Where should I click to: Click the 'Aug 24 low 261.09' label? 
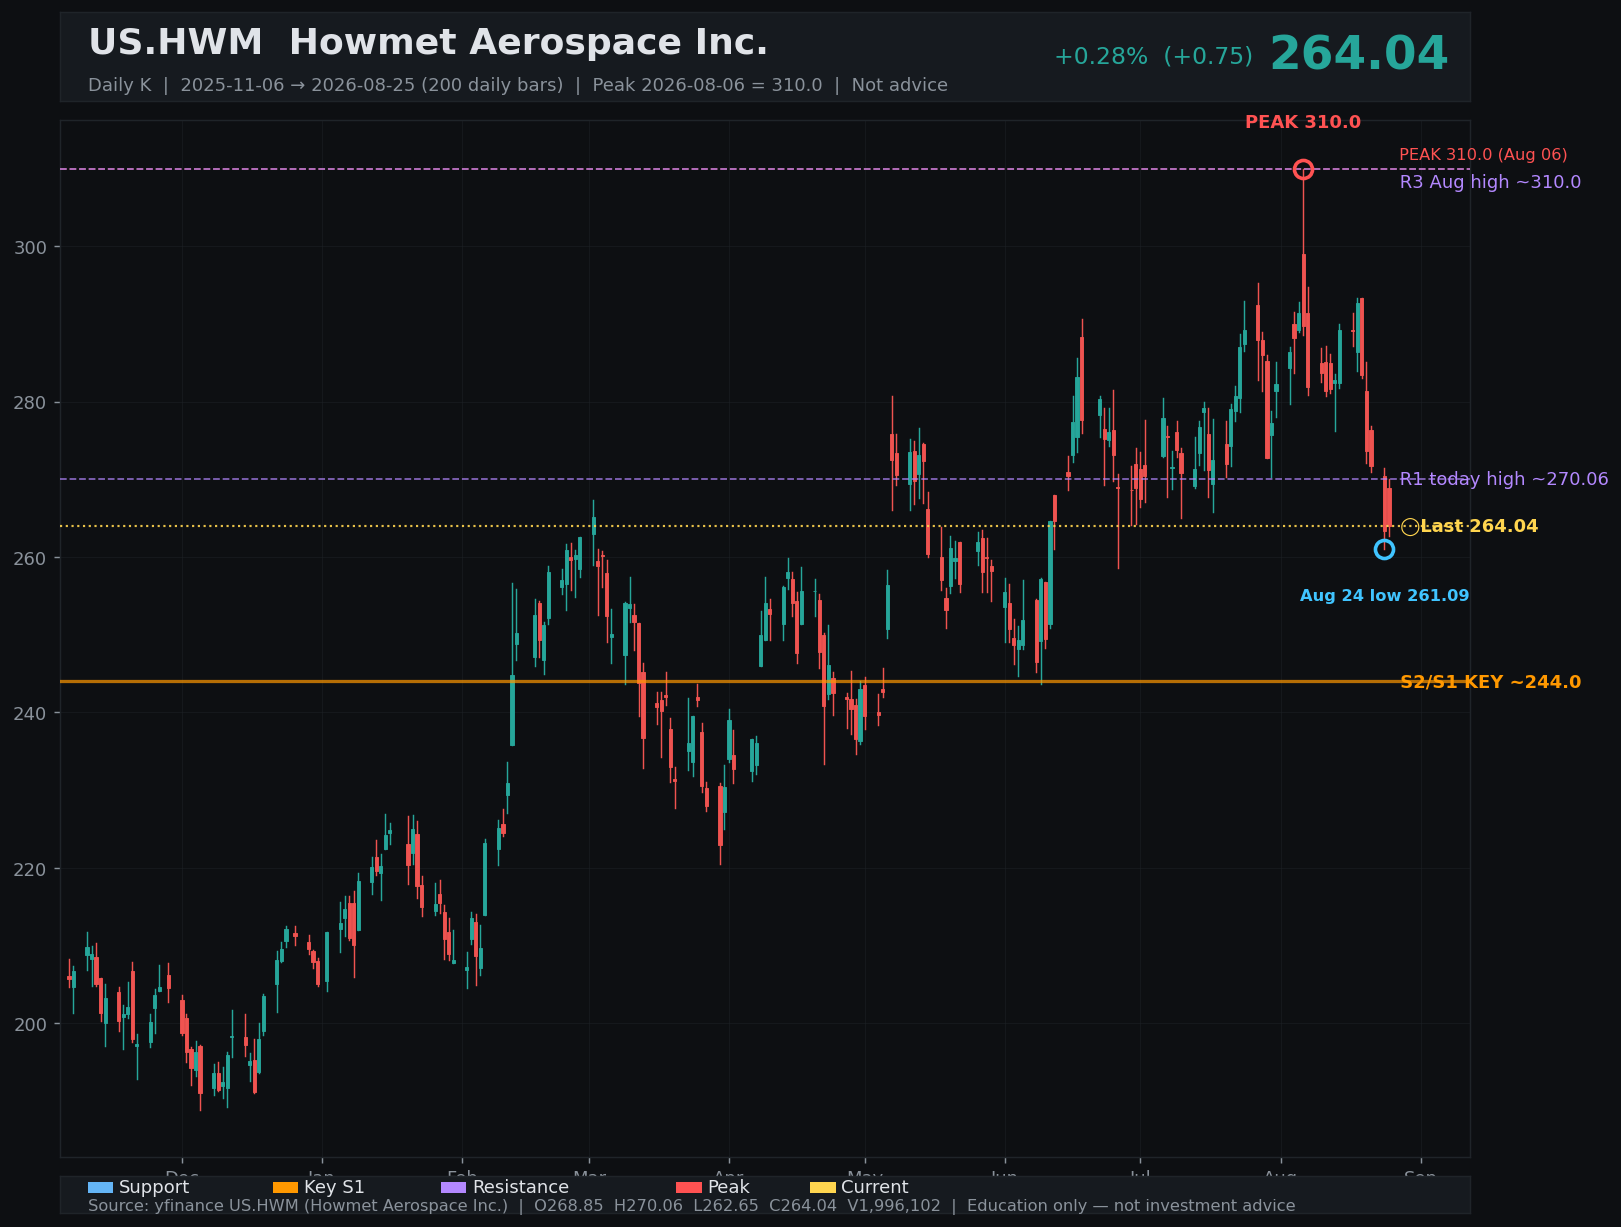1384,596
